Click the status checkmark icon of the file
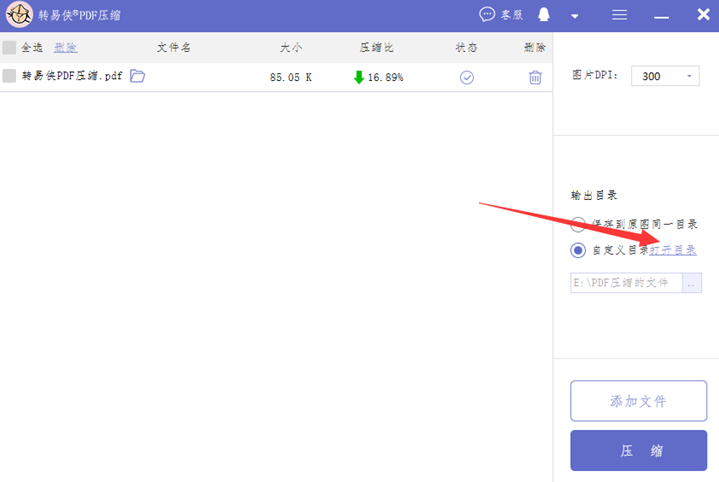719x482 pixels. pyautogui.click(x=467, y=78)
